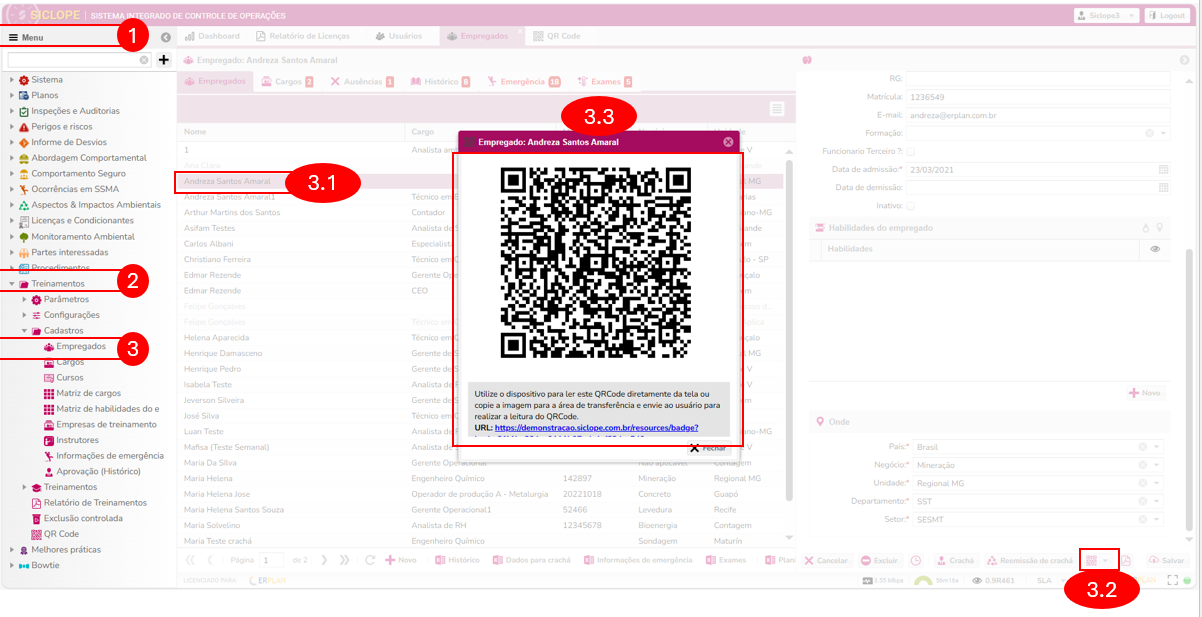Open Data de admissão calendar picker

click(1164, 169)
